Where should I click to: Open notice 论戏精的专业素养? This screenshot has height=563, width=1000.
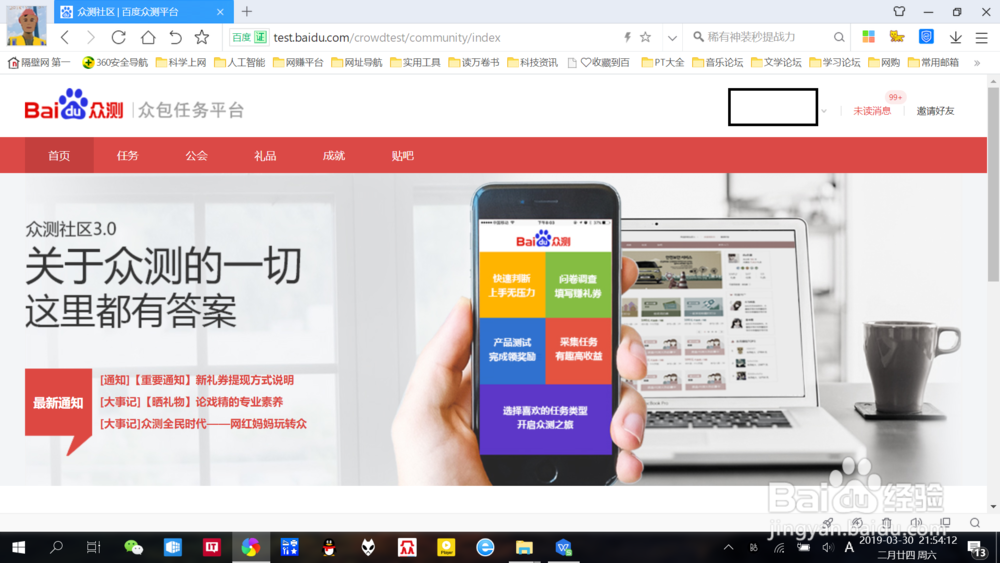point(191,402)
